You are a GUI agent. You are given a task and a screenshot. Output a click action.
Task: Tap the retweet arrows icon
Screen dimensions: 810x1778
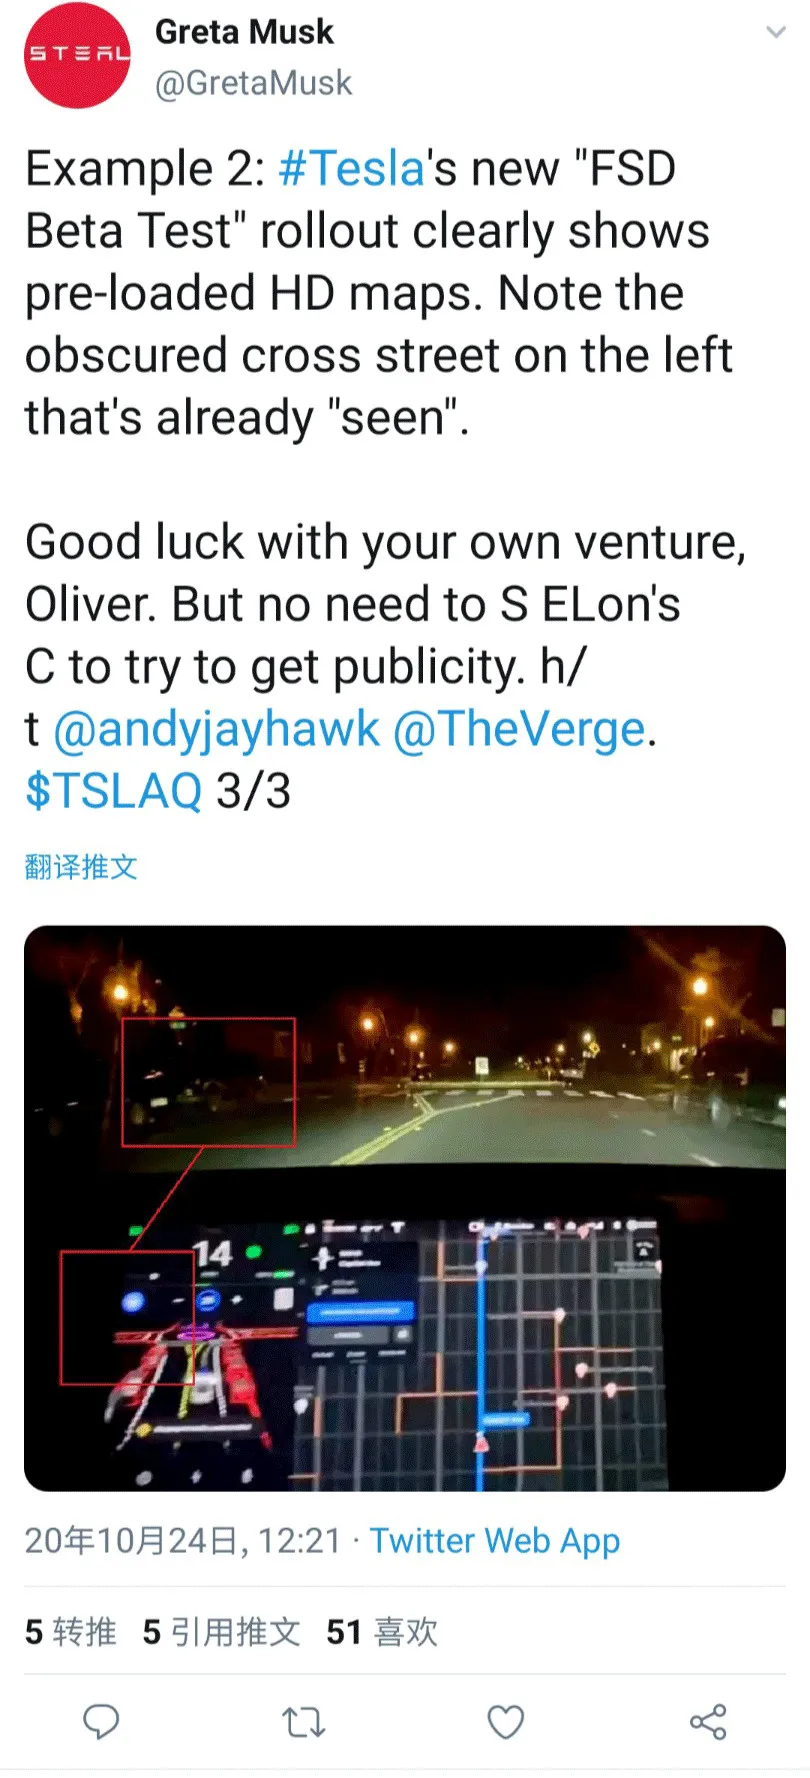pyautogui.click(x=304, y=1722)
